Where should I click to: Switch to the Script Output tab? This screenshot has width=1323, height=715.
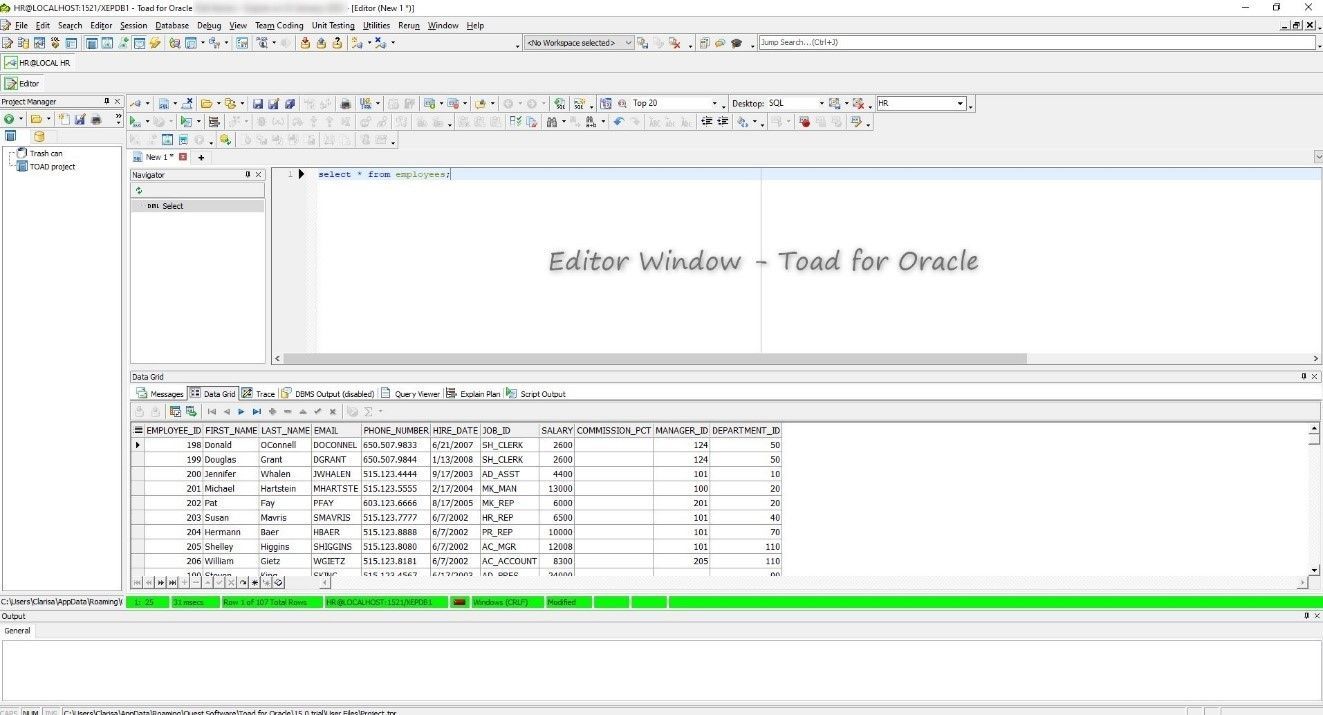536,394
